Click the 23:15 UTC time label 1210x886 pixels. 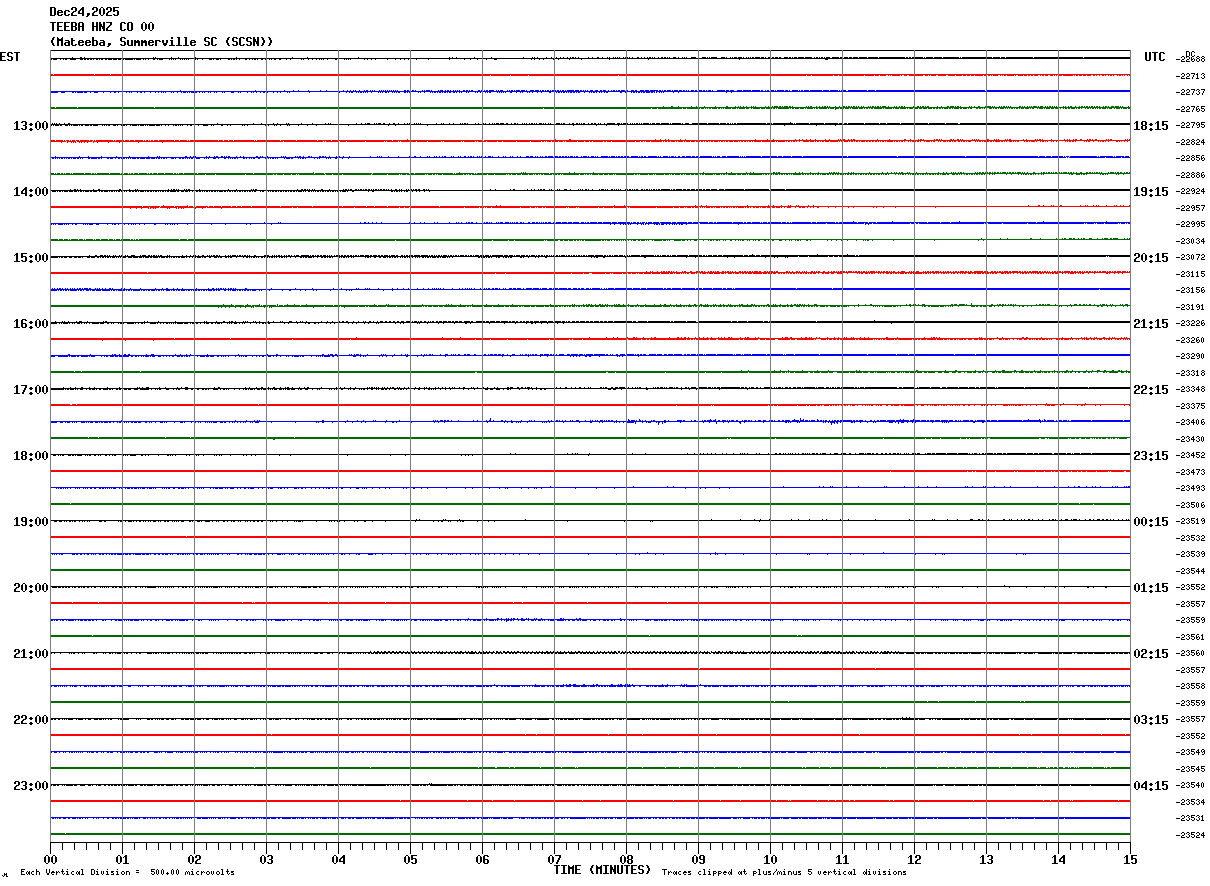[x=1151, y=456]
